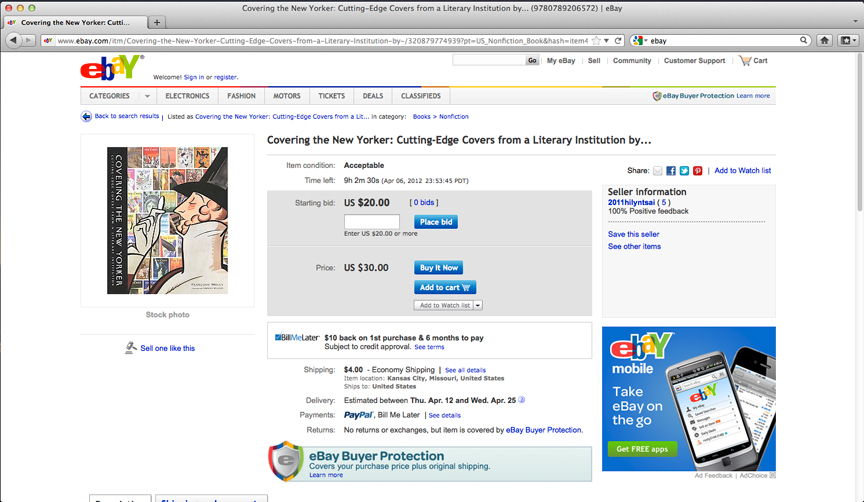Bookmark page with star icon
Viewport: 864px width, 502px height.
click(596, 40)
